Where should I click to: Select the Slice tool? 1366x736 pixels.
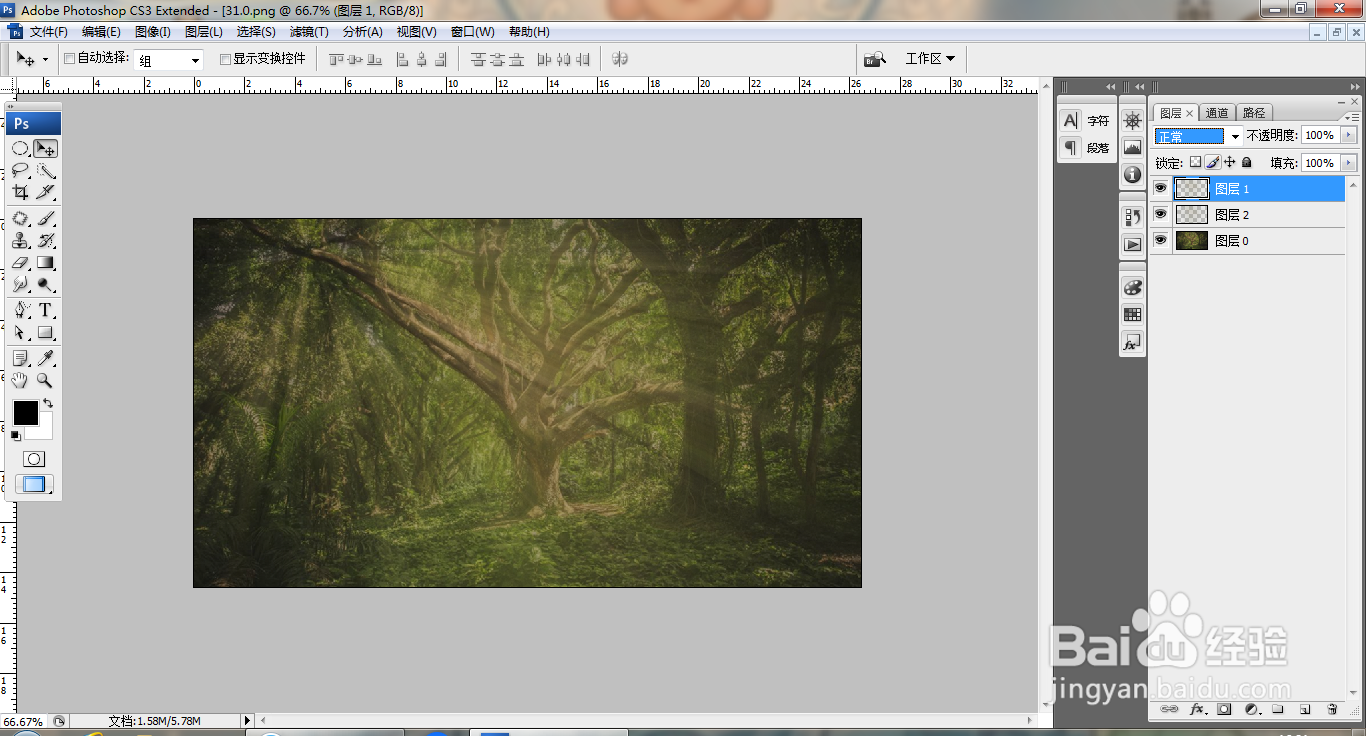(45, 192)
